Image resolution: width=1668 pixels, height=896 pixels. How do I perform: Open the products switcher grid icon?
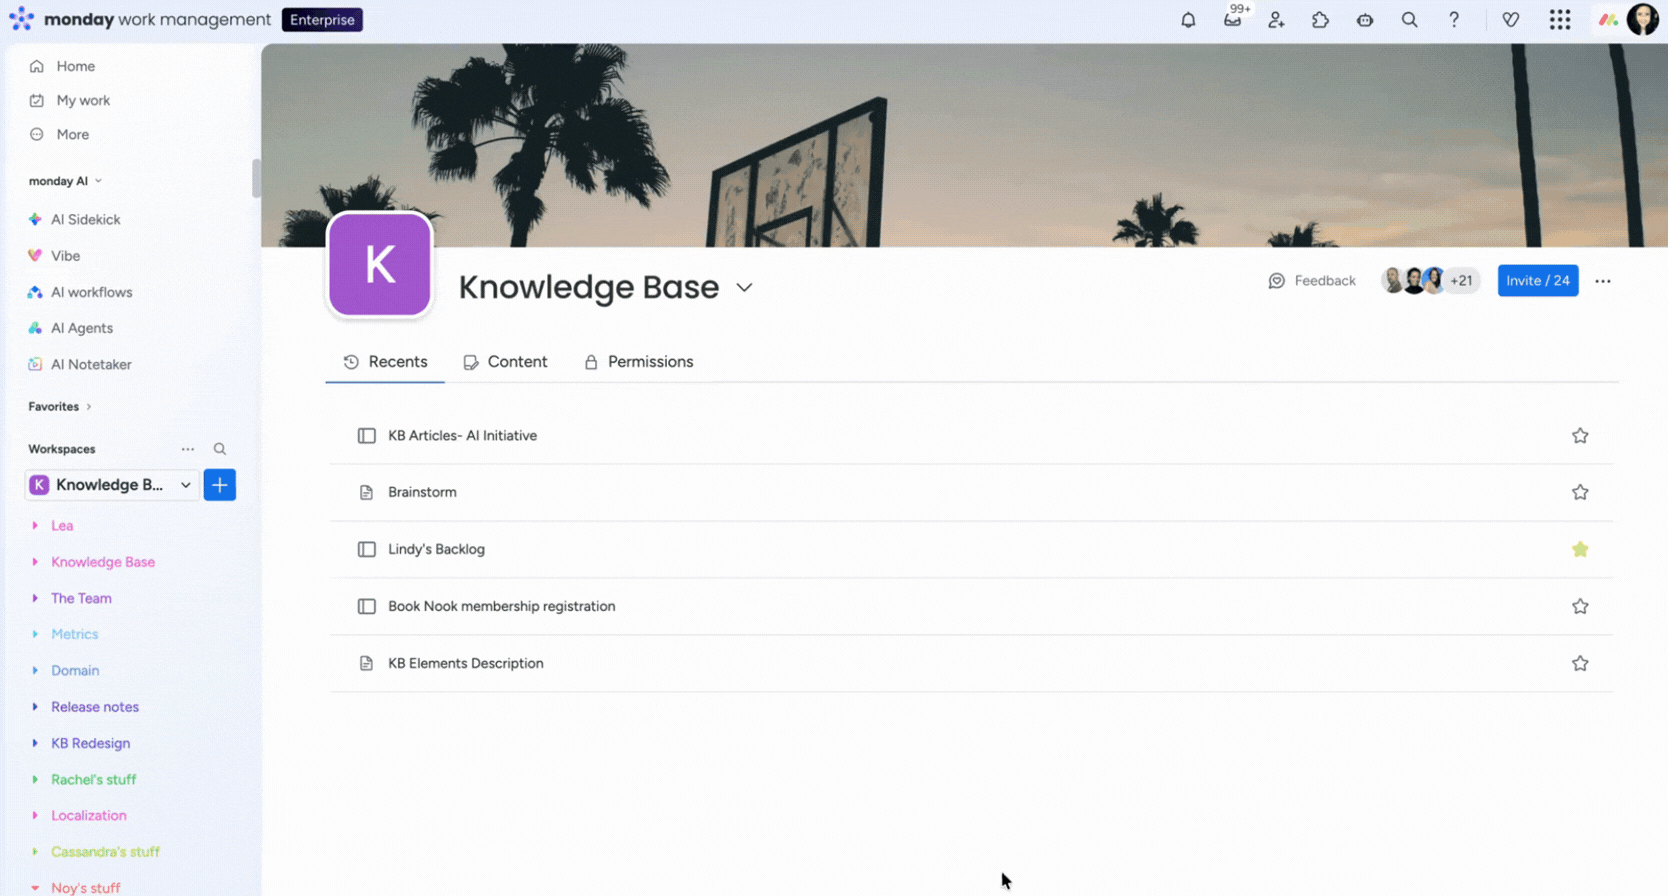[x=1559, y=20]
